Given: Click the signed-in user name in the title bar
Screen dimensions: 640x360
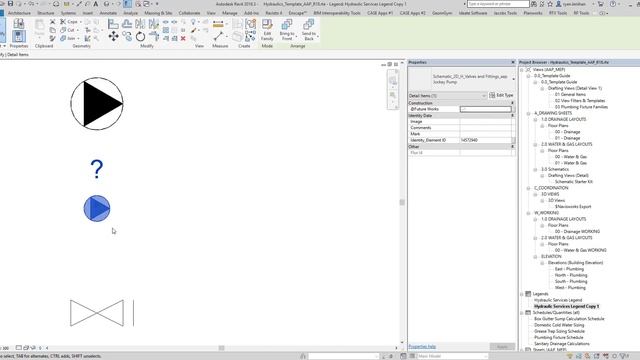Looking at the screenshot, I should 574,4.
